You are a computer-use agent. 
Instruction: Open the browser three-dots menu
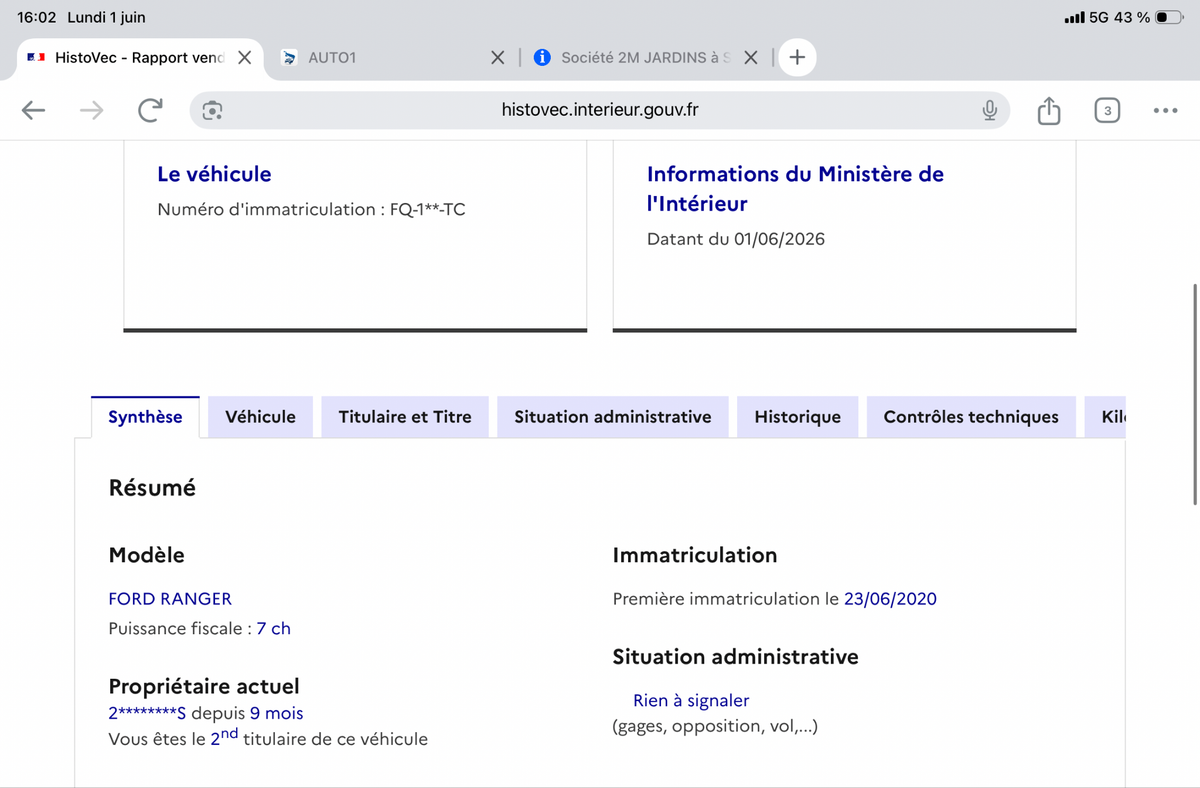coord(1165,111)
